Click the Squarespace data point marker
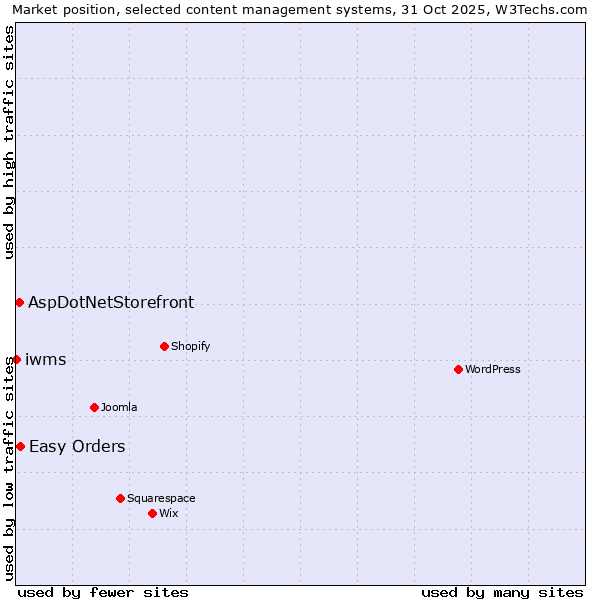The height and width of the screenshot is (600, 600). click(120, 498)
